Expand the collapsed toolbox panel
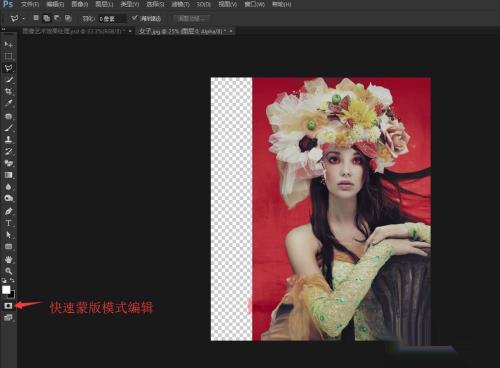Screen dimensions: 500x368 pos(4,29)
